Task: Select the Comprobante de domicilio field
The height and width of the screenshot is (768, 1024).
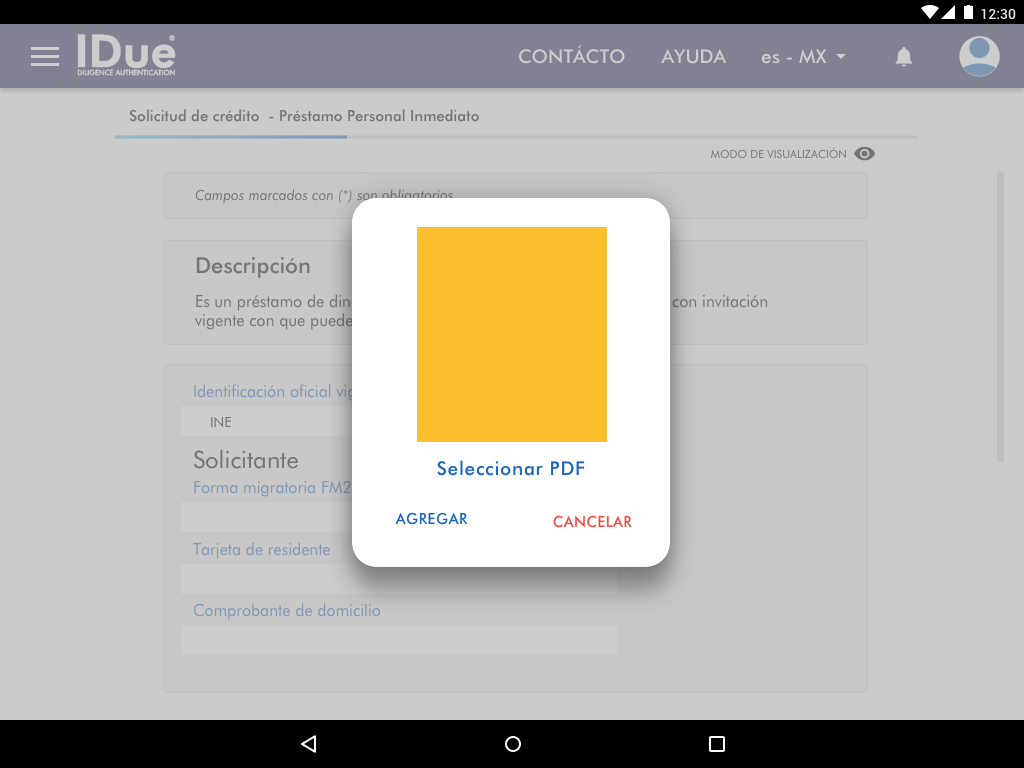Action: [398, 640]
